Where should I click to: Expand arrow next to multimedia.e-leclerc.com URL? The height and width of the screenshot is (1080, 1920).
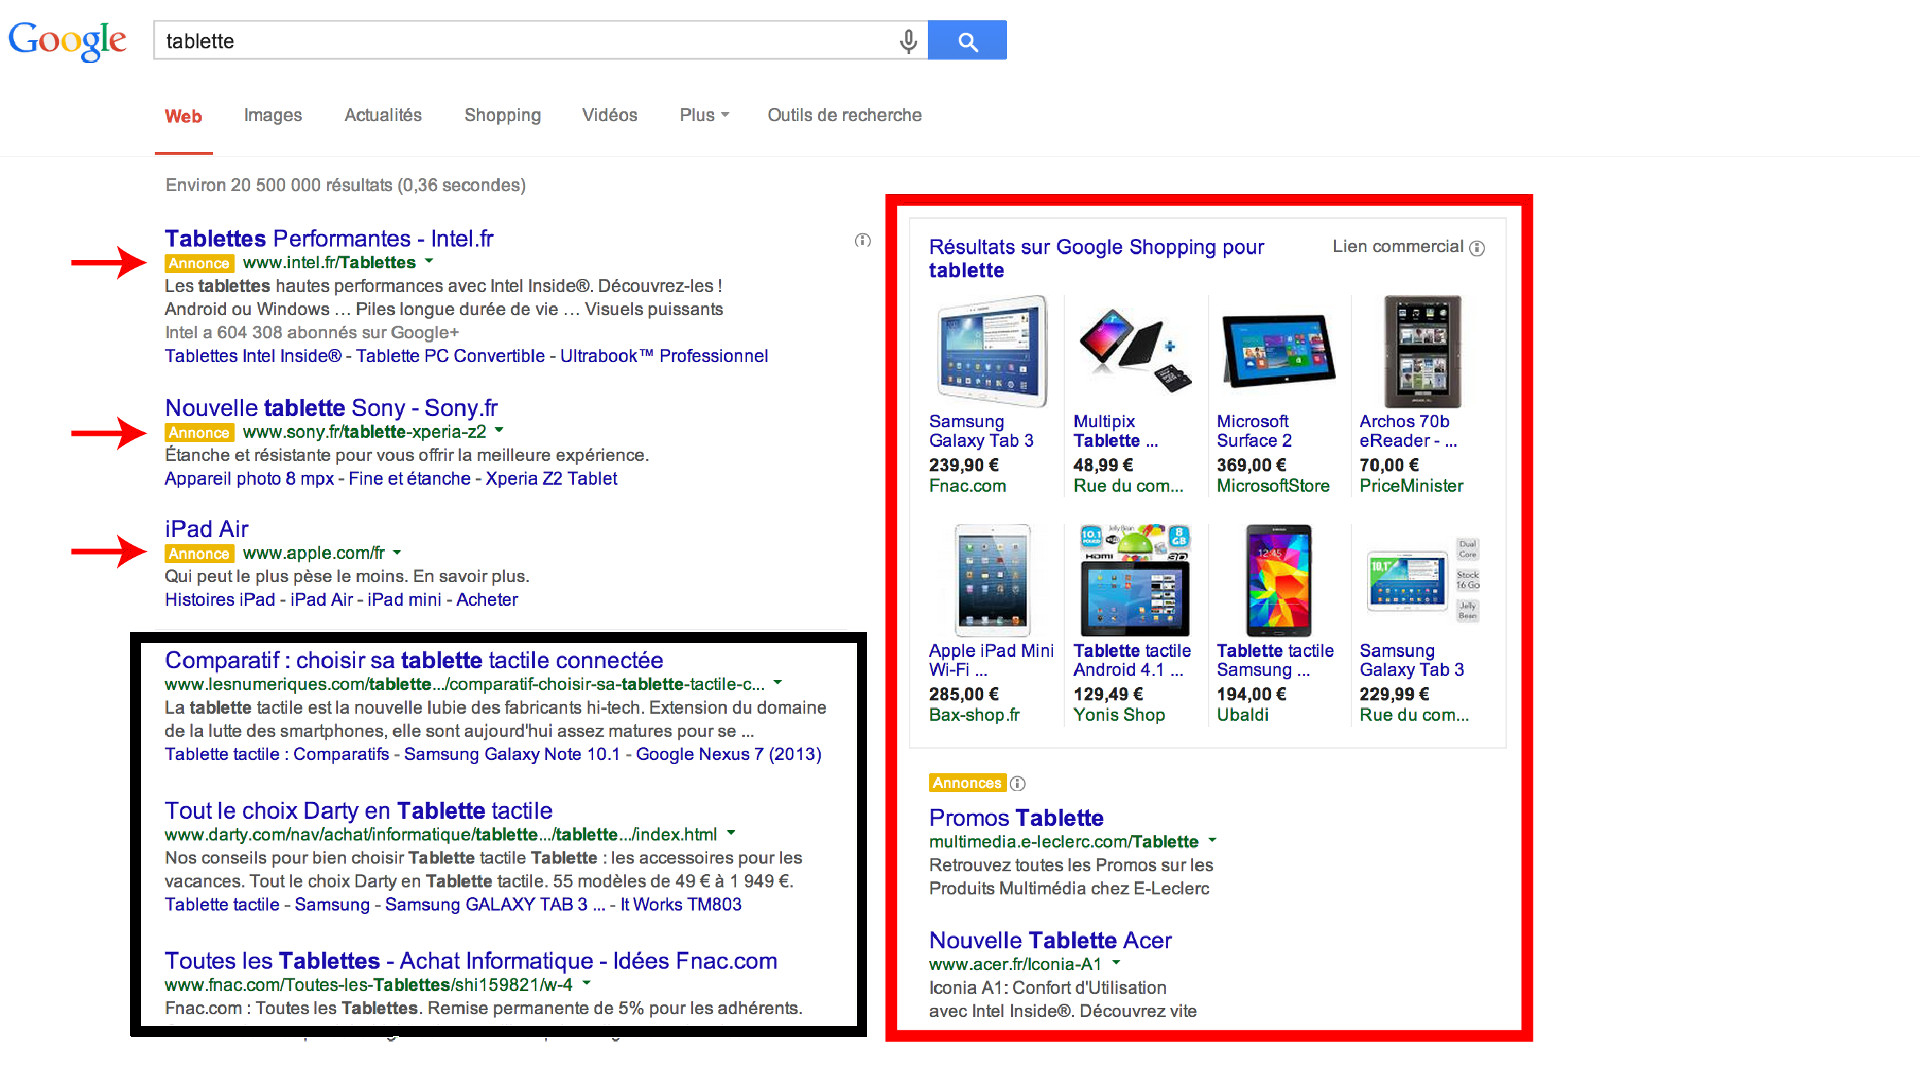[x=1212, y=842]
